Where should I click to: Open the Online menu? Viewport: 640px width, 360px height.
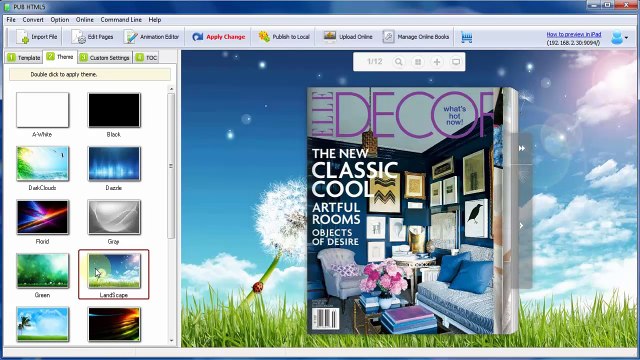pos(84,20)
